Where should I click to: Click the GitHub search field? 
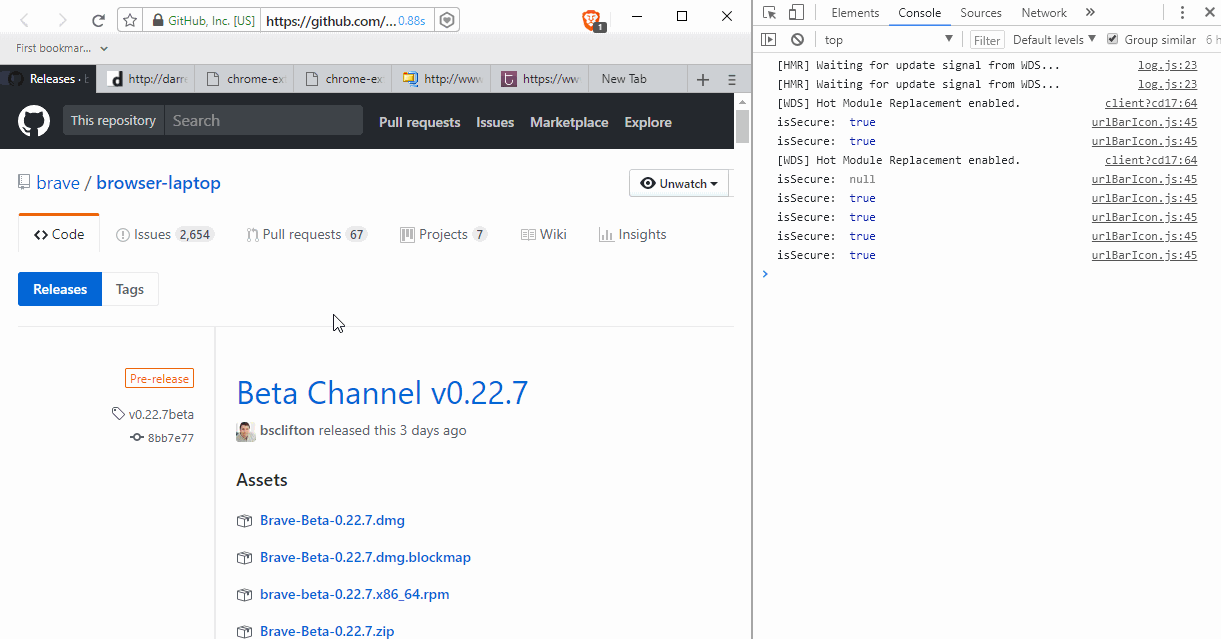264,120
